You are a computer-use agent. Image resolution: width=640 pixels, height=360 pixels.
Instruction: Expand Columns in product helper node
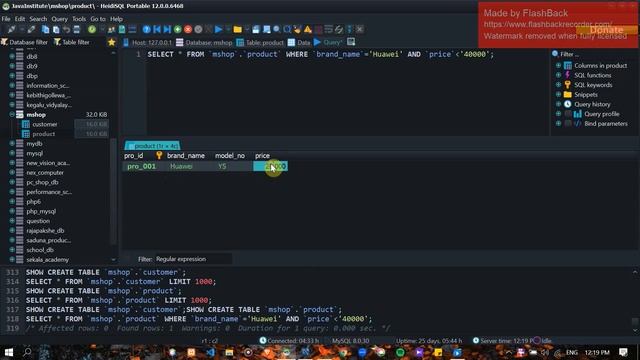(558, 65)
